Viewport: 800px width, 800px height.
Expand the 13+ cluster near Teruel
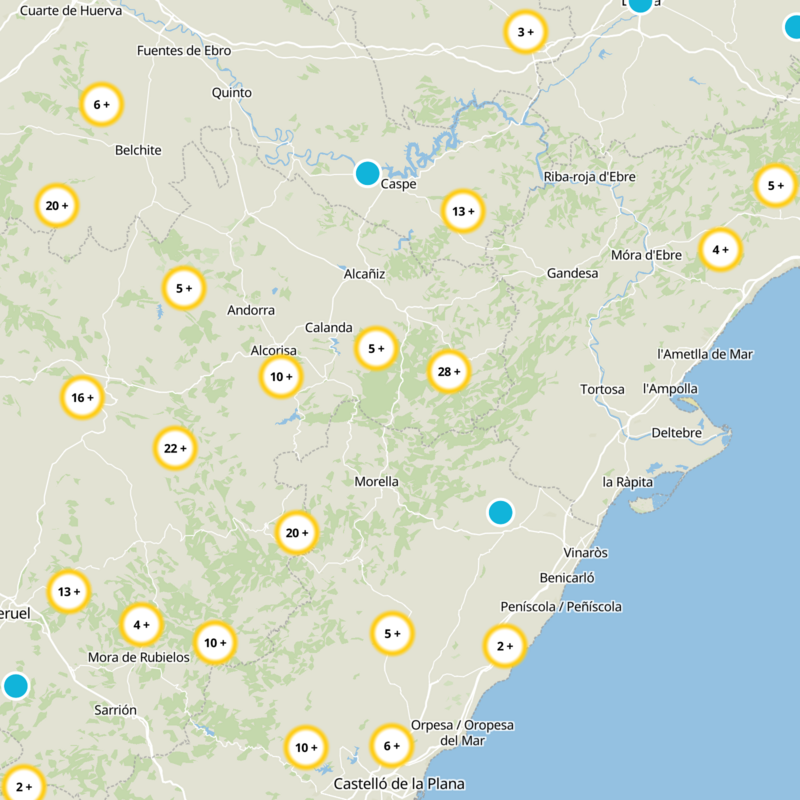pos(69,591)
